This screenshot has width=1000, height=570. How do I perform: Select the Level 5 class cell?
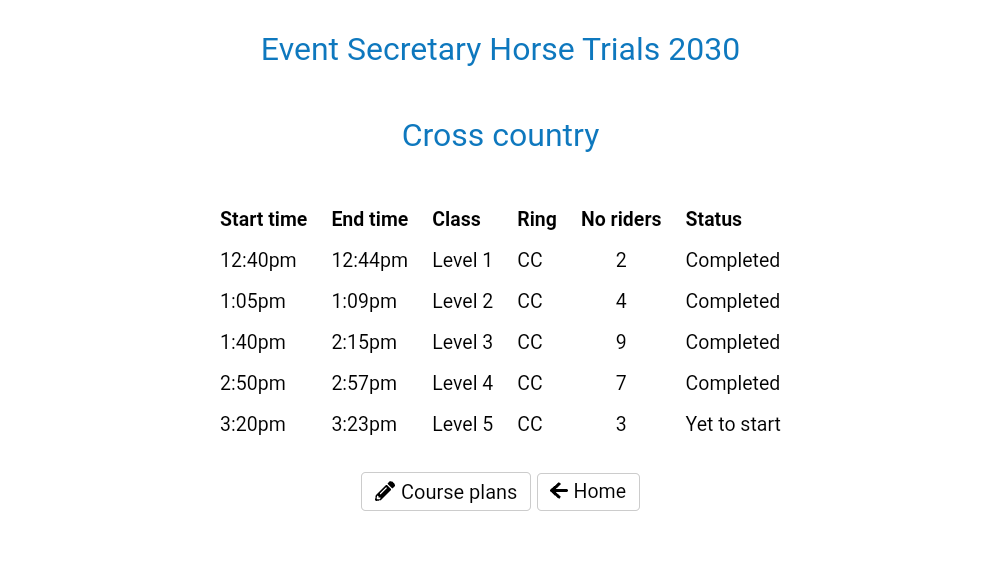click(462, 424)
